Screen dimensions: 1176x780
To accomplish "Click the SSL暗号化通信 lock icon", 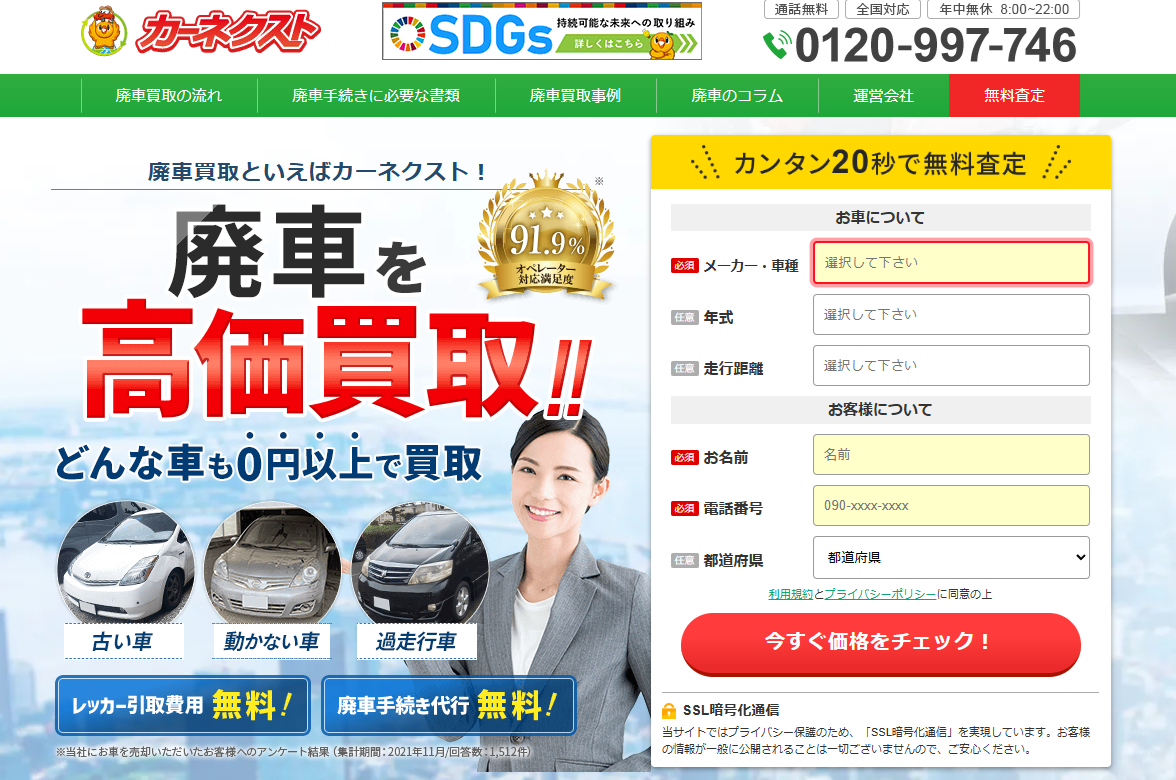I will click(x=669, y=710).
